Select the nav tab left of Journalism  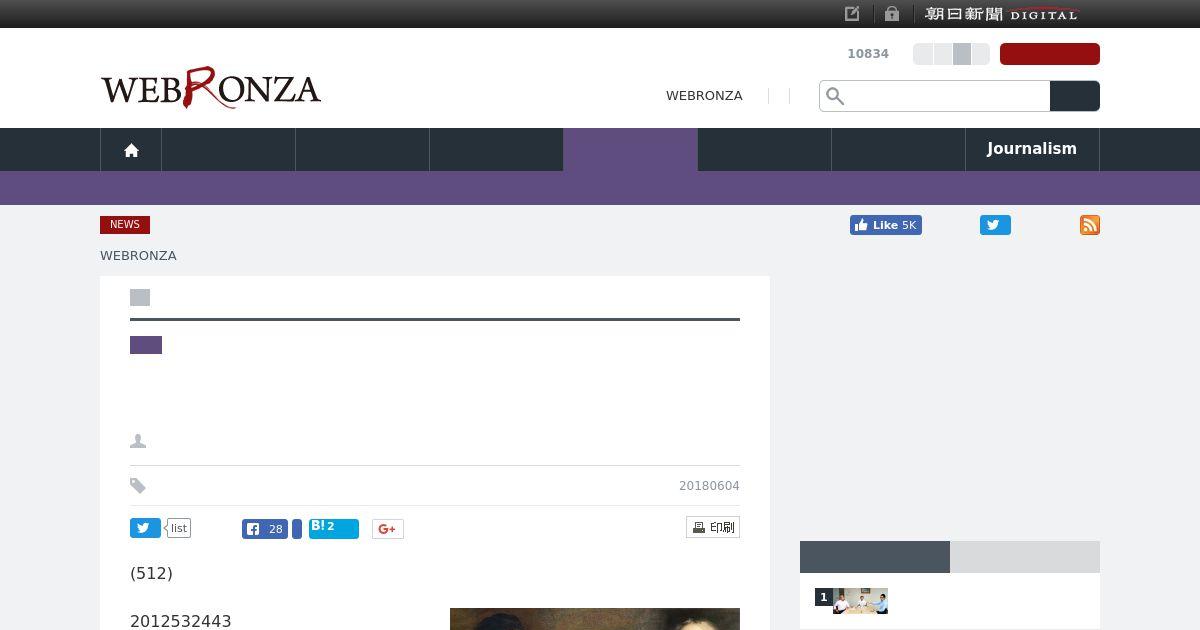pyautogui.click(x=898, y=149)
